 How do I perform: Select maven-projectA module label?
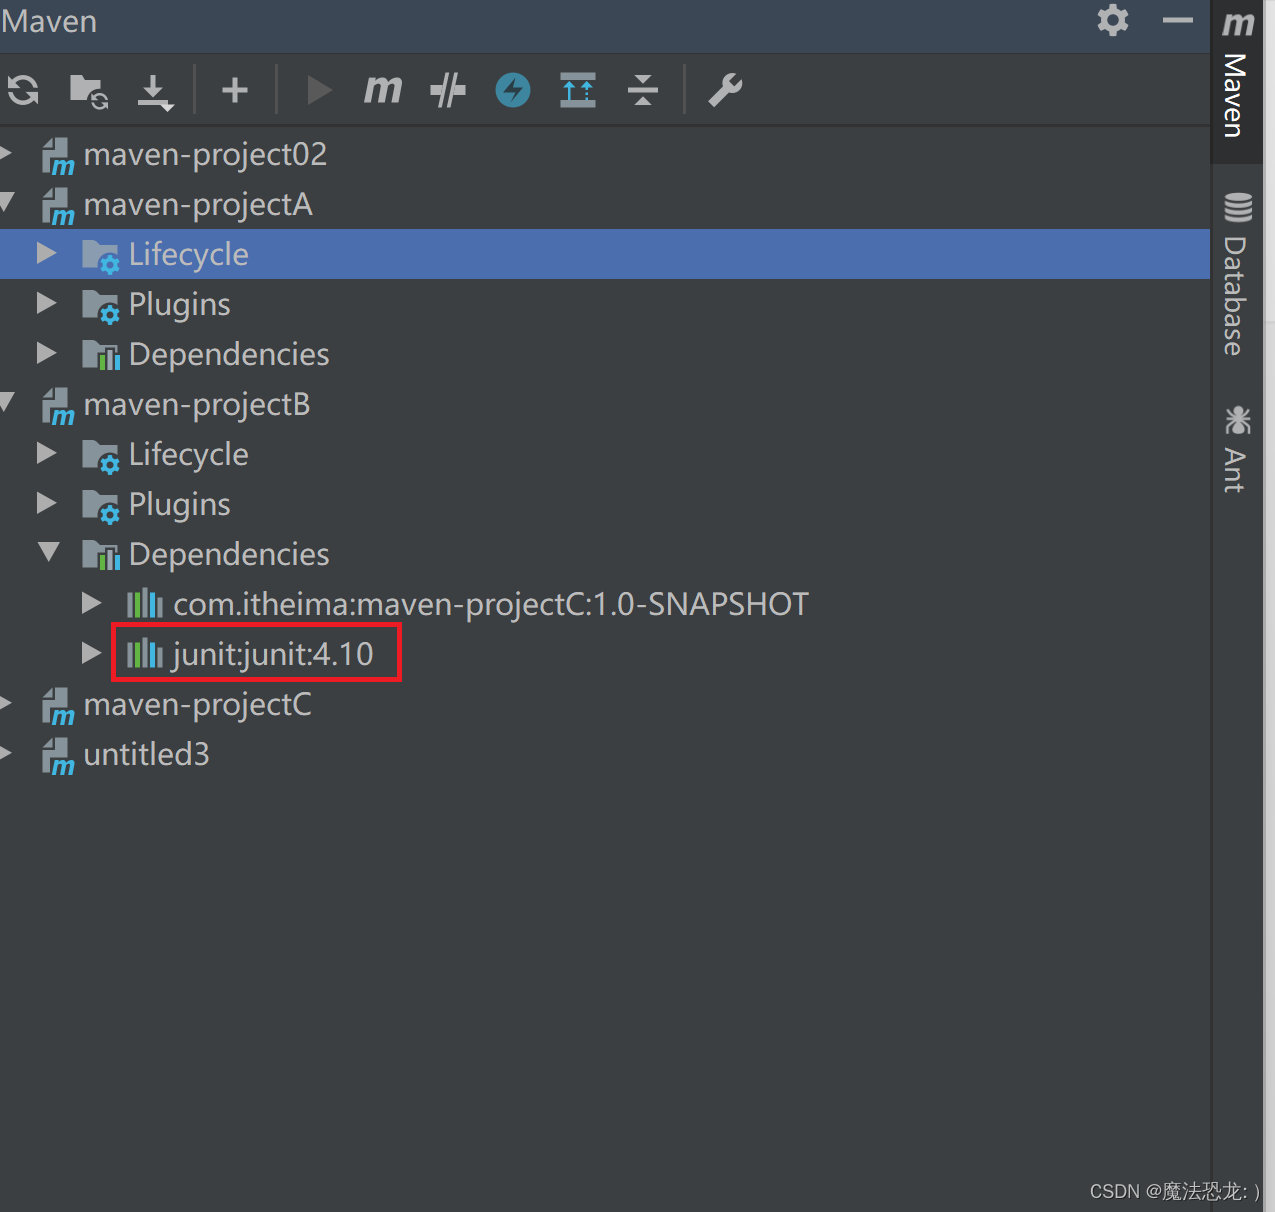click(198, 204)
